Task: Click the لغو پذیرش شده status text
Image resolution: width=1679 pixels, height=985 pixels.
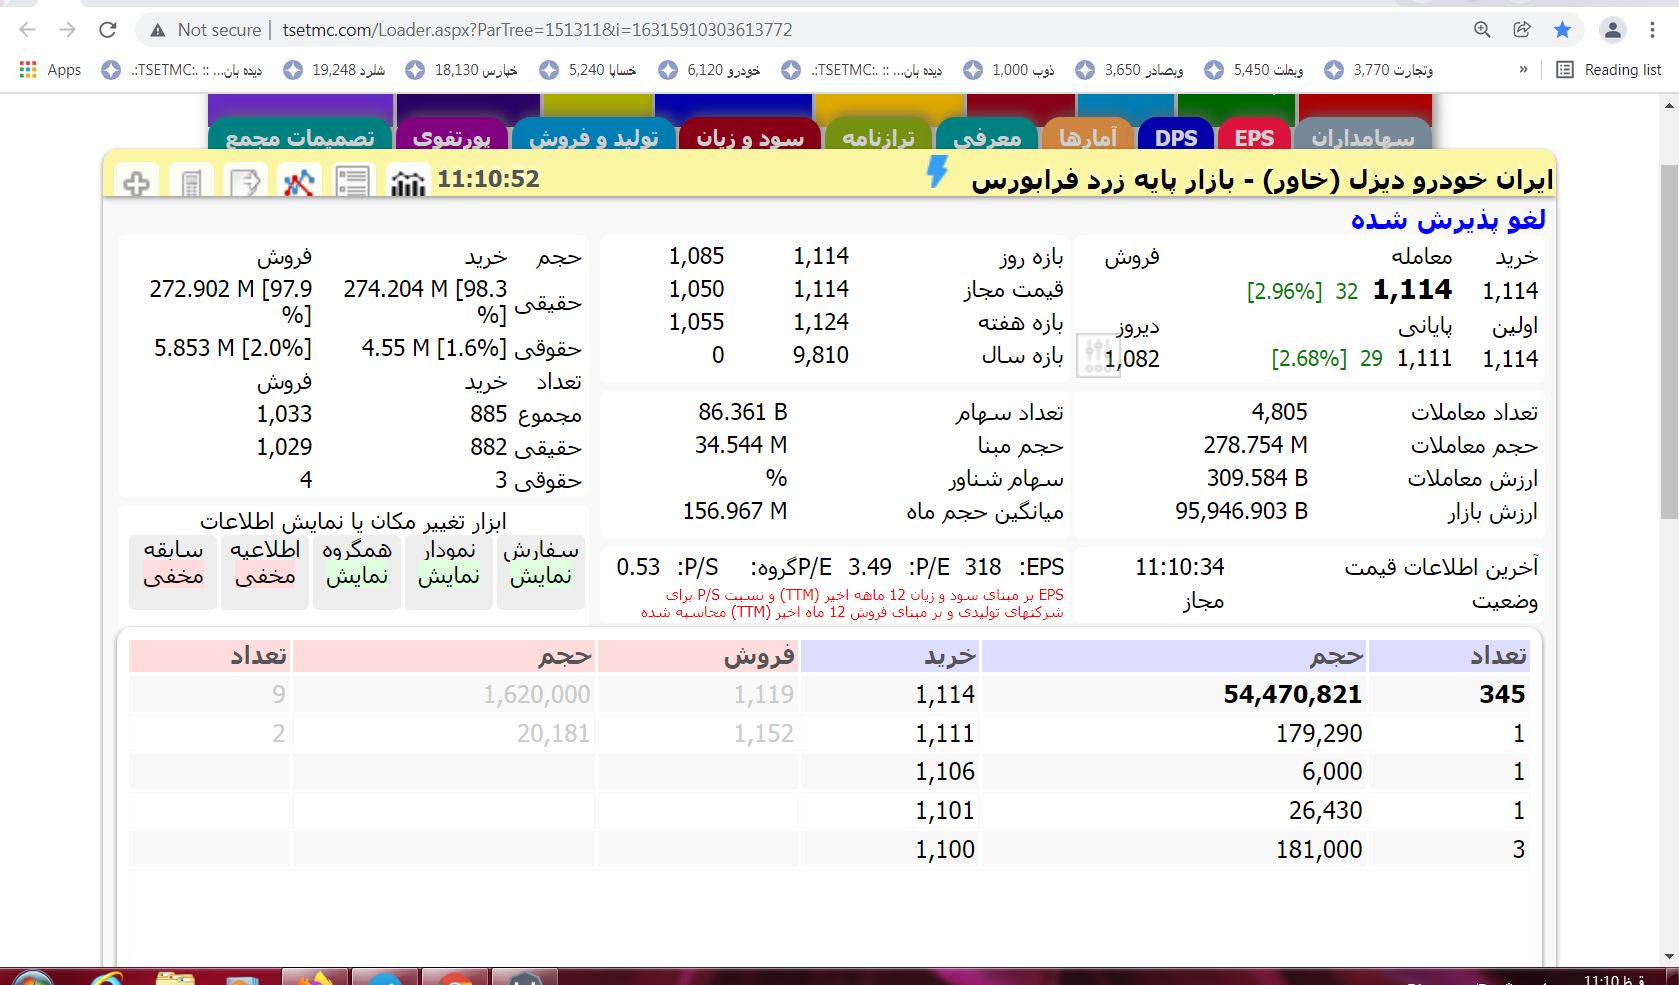Action: (x=1448, y=219)
